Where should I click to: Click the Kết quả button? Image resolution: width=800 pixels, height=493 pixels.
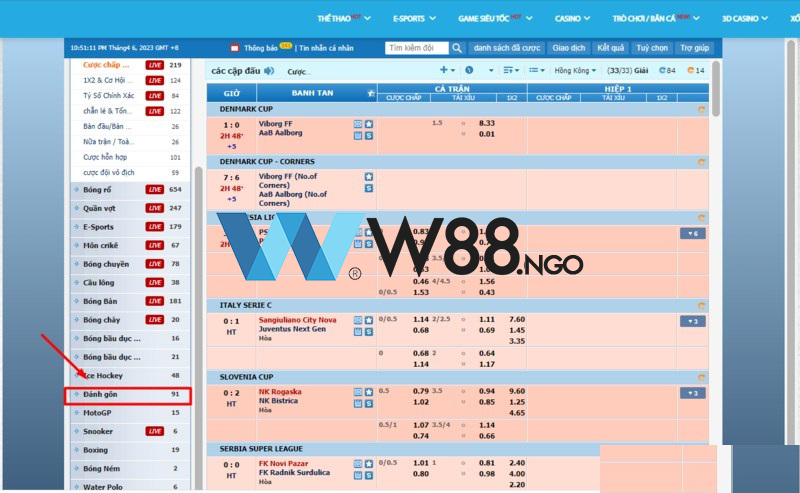611,48
